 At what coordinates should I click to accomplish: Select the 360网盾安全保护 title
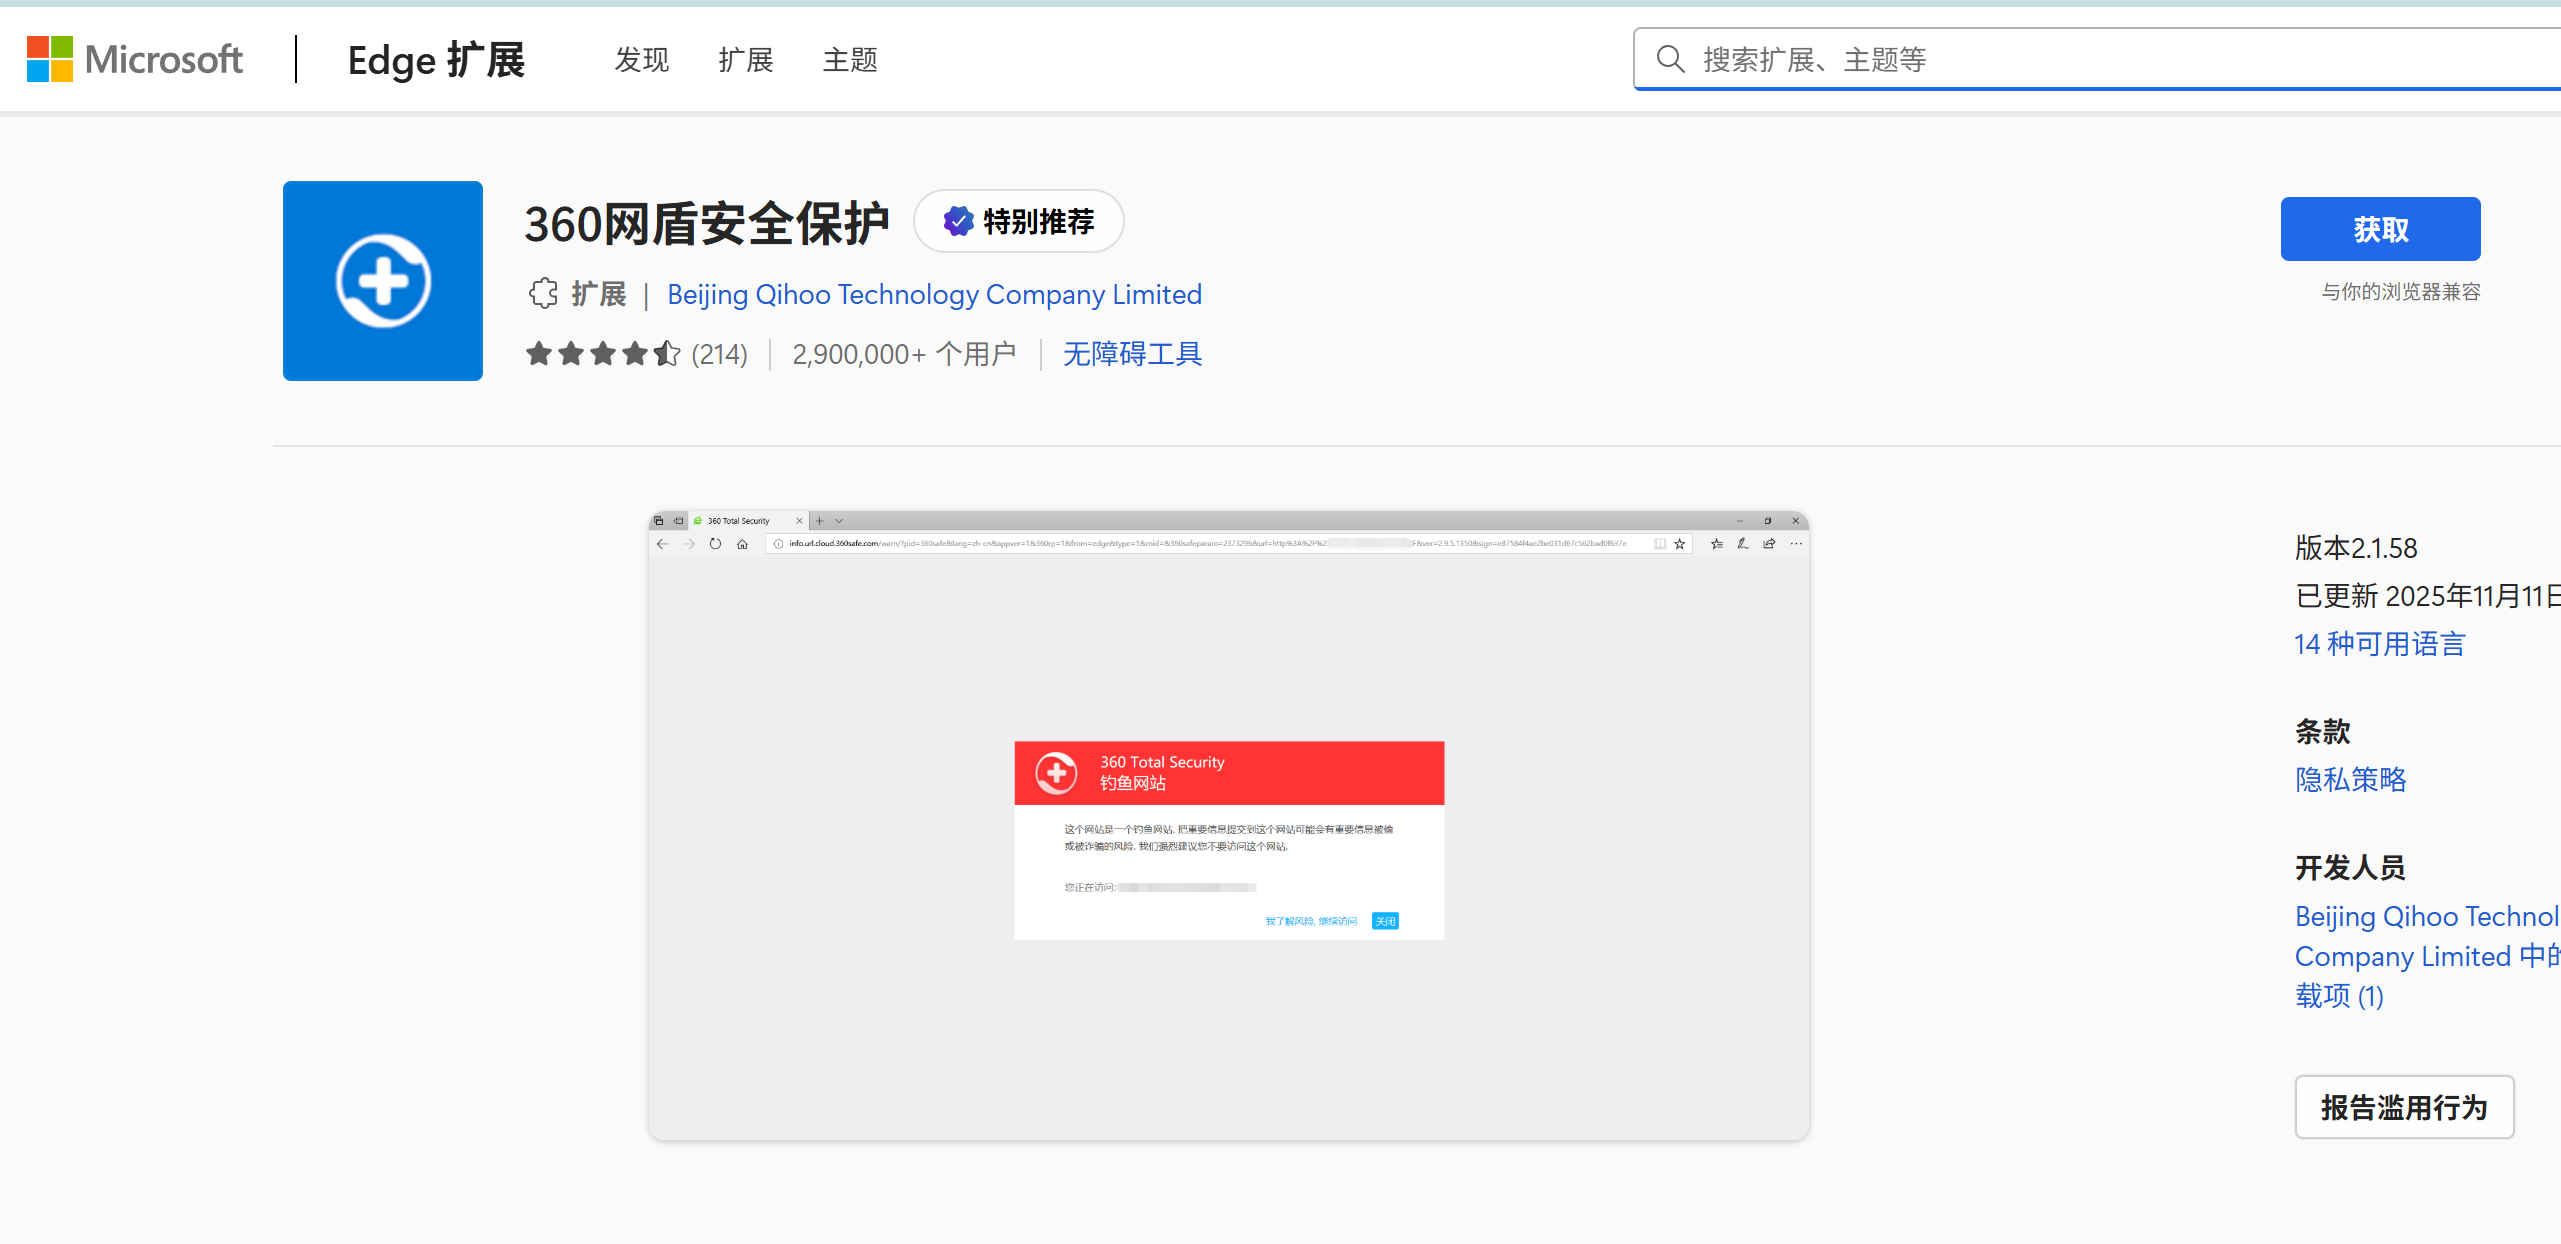(707, 223)
